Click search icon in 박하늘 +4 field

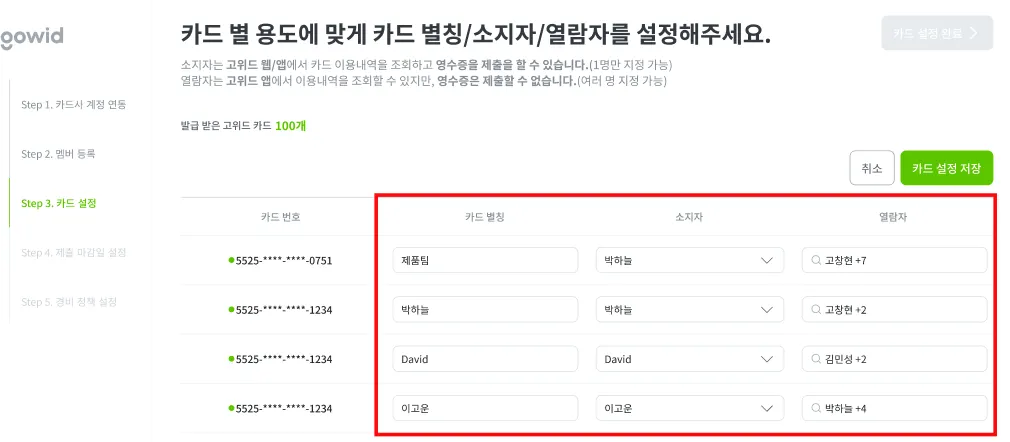point(815,408)
